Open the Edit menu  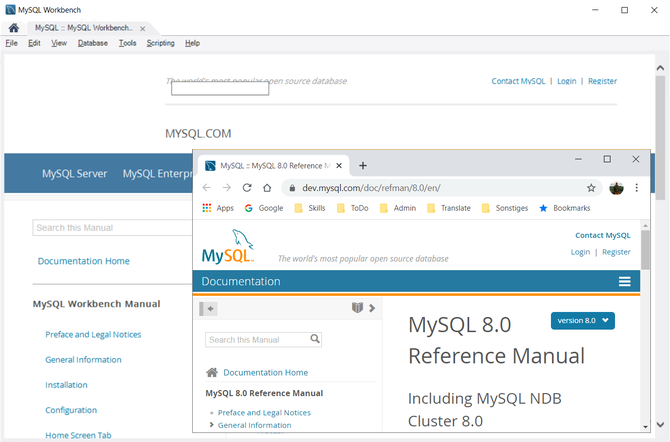click(34, 43)
